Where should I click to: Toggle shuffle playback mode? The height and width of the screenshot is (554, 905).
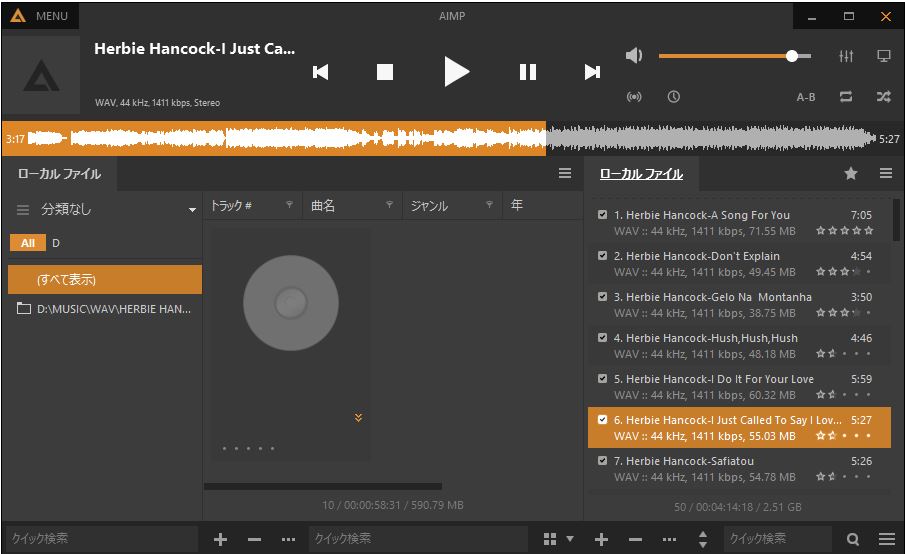884,96
